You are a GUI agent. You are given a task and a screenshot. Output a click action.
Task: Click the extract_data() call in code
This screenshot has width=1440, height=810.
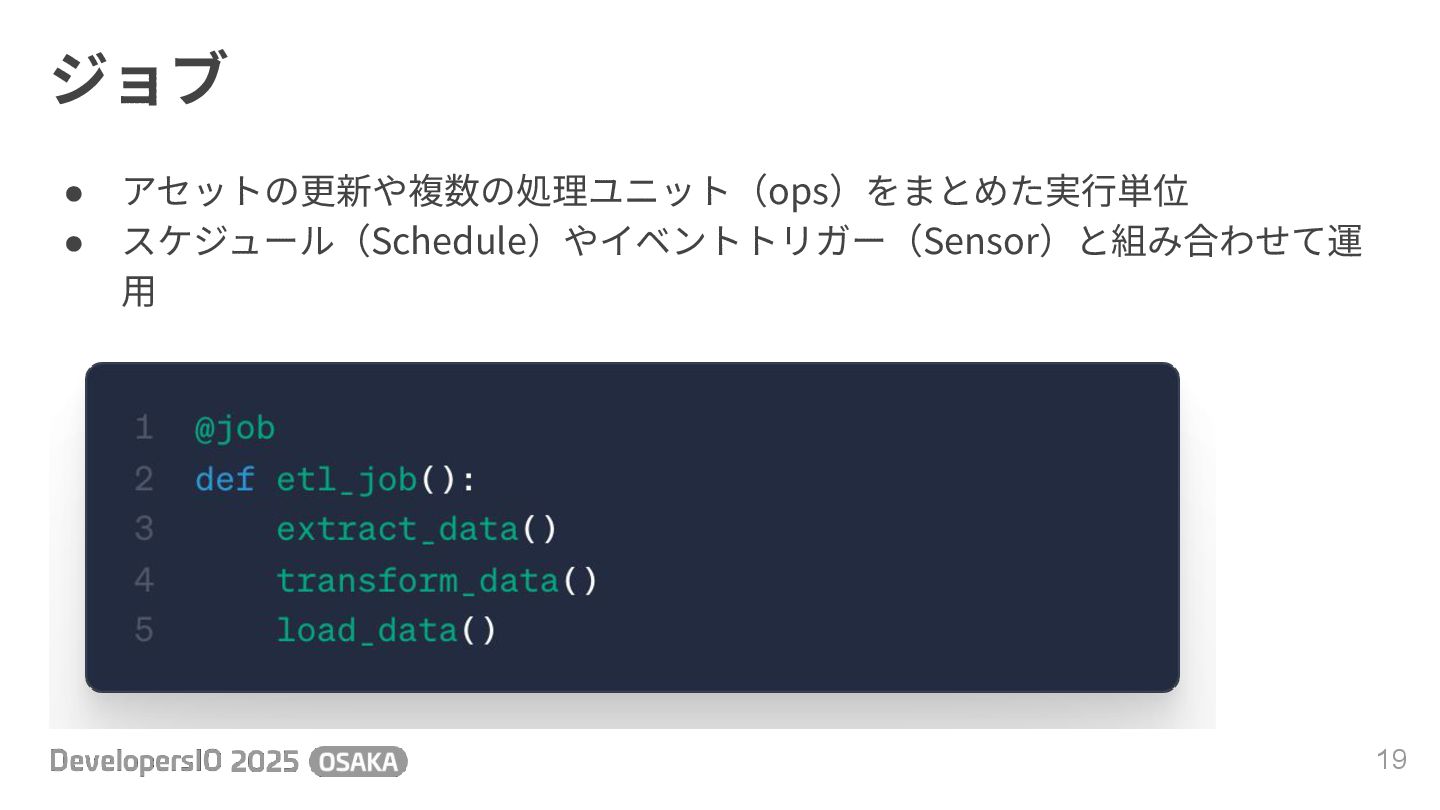click(416, 530)
